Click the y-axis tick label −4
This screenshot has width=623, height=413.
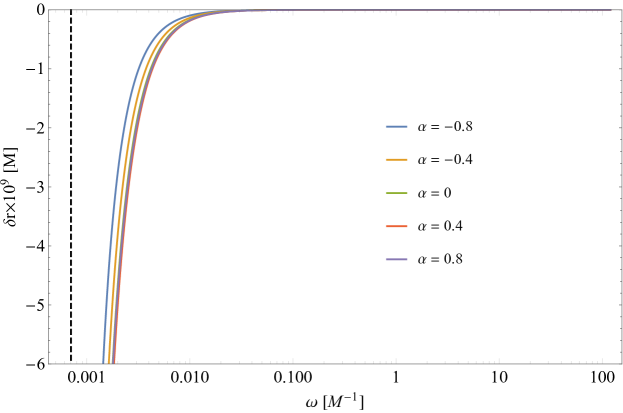(x=35, y=246)
